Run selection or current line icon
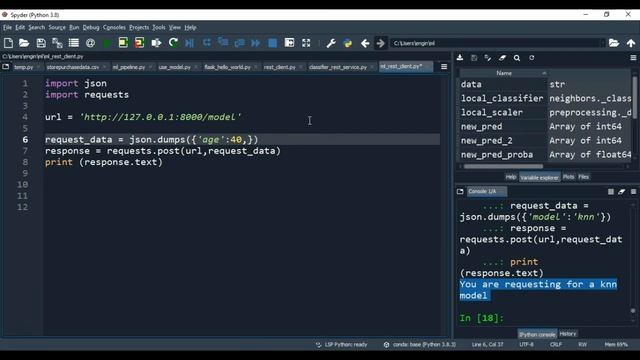 tap(156, 43)
